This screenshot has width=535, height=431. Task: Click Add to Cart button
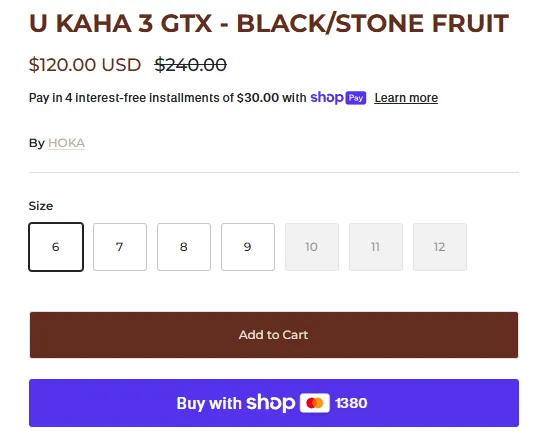click(274, 335)
